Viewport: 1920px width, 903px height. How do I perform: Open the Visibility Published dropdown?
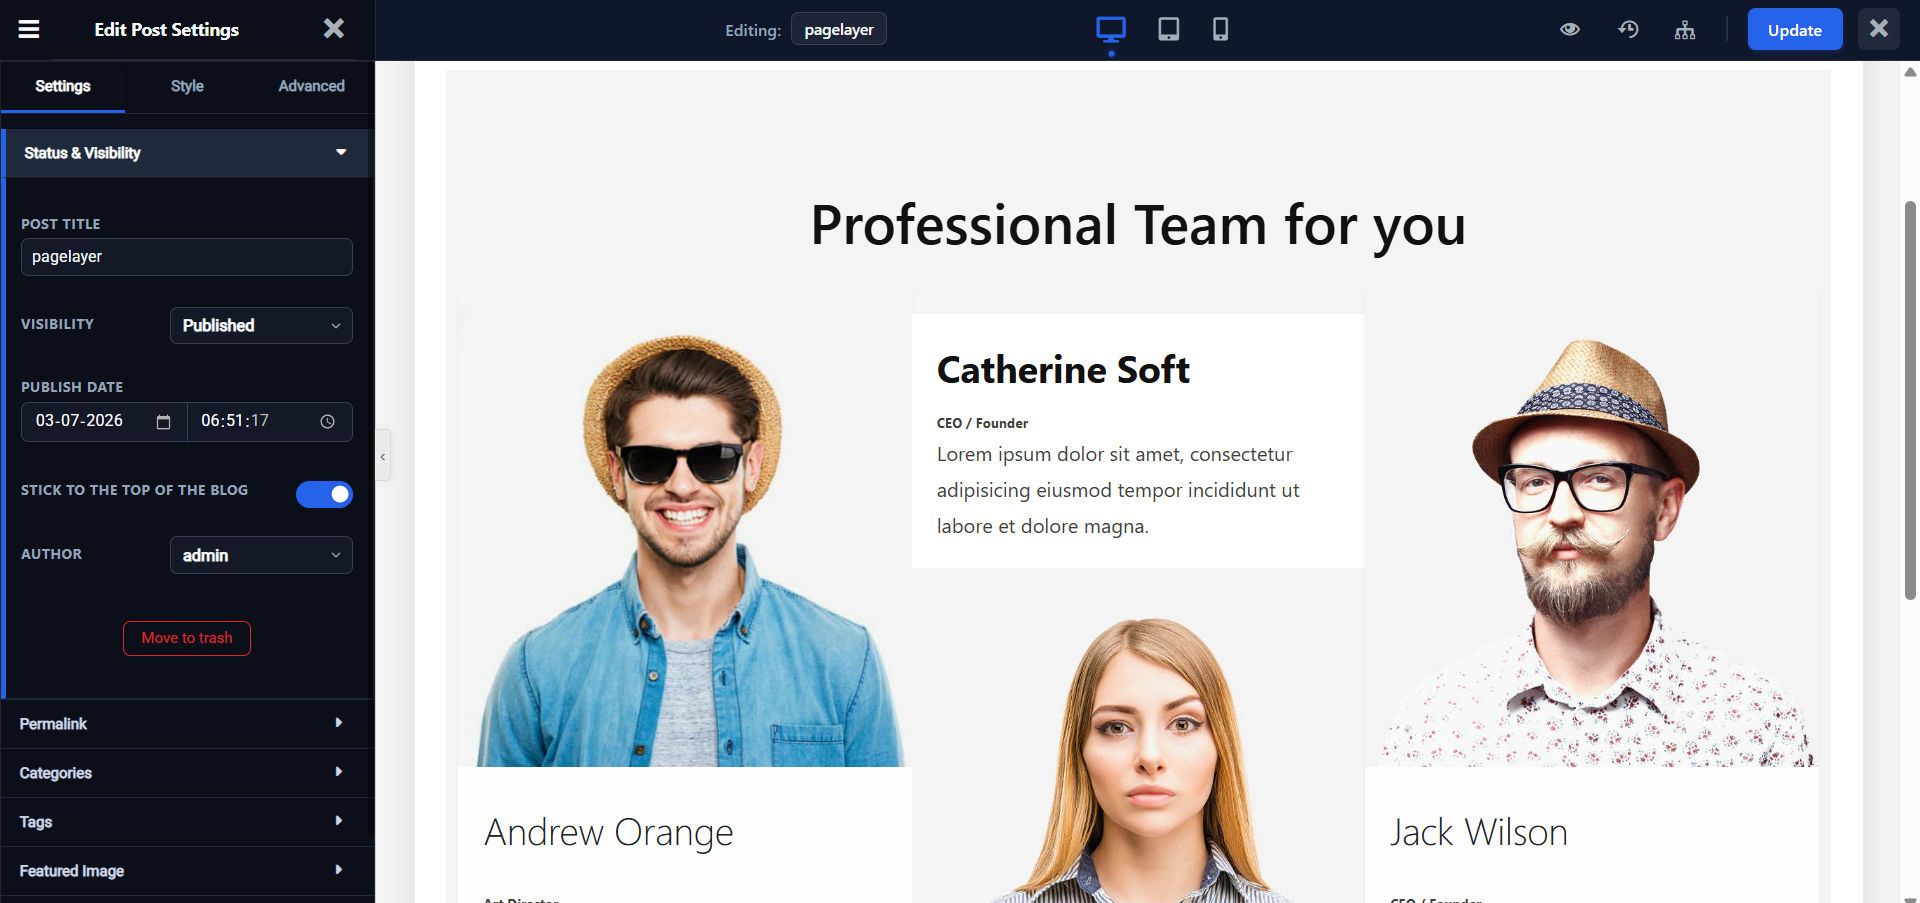(x=261, y=326)
